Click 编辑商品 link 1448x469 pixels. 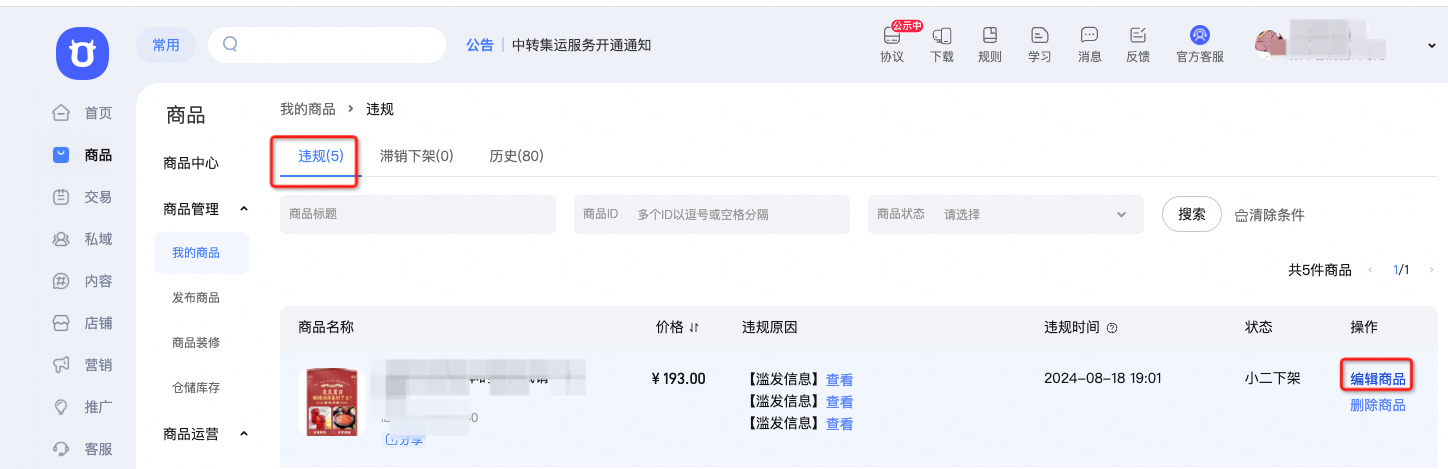point(1378,378)
